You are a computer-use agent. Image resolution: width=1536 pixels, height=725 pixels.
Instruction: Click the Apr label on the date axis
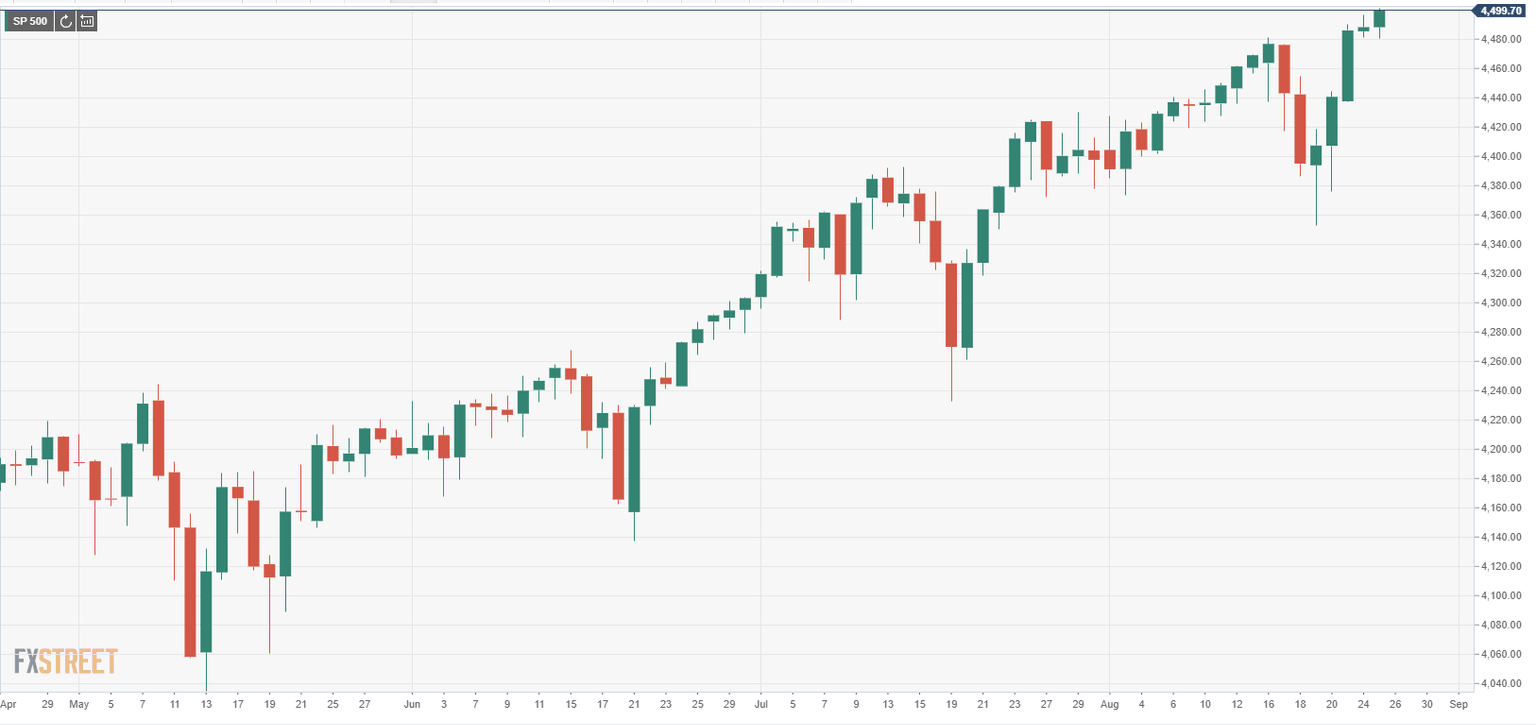(8, 704)
